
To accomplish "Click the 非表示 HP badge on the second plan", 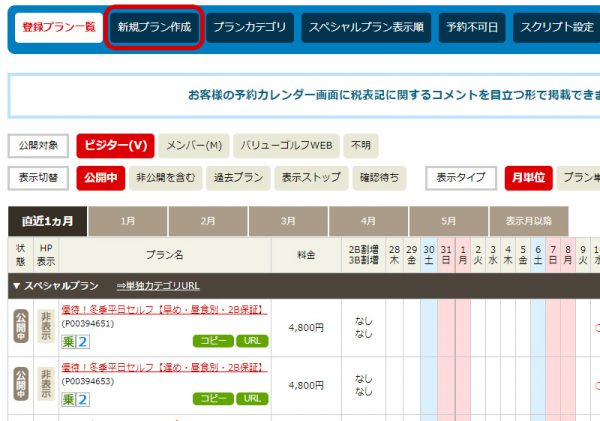I will [46, 384].
